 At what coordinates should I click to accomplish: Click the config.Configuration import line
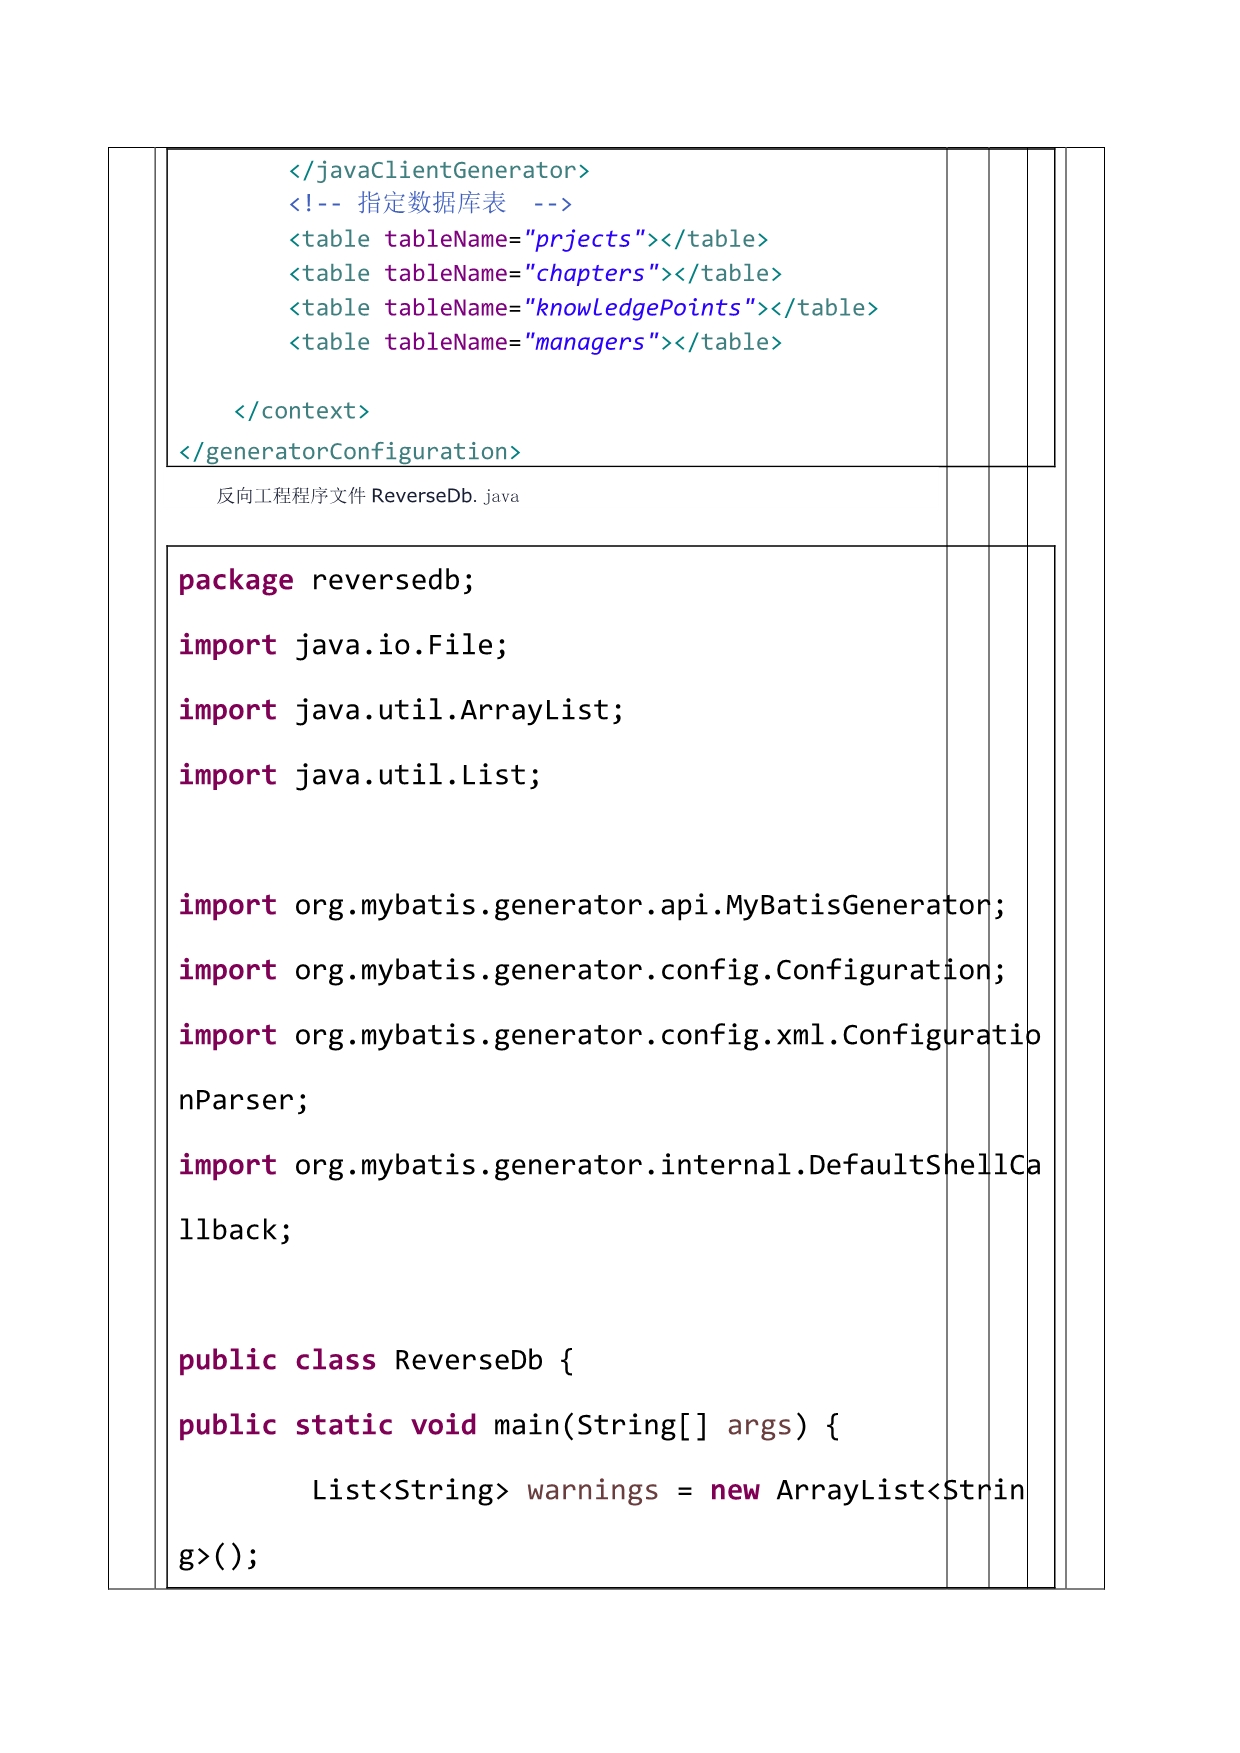(x=591, y=971)
